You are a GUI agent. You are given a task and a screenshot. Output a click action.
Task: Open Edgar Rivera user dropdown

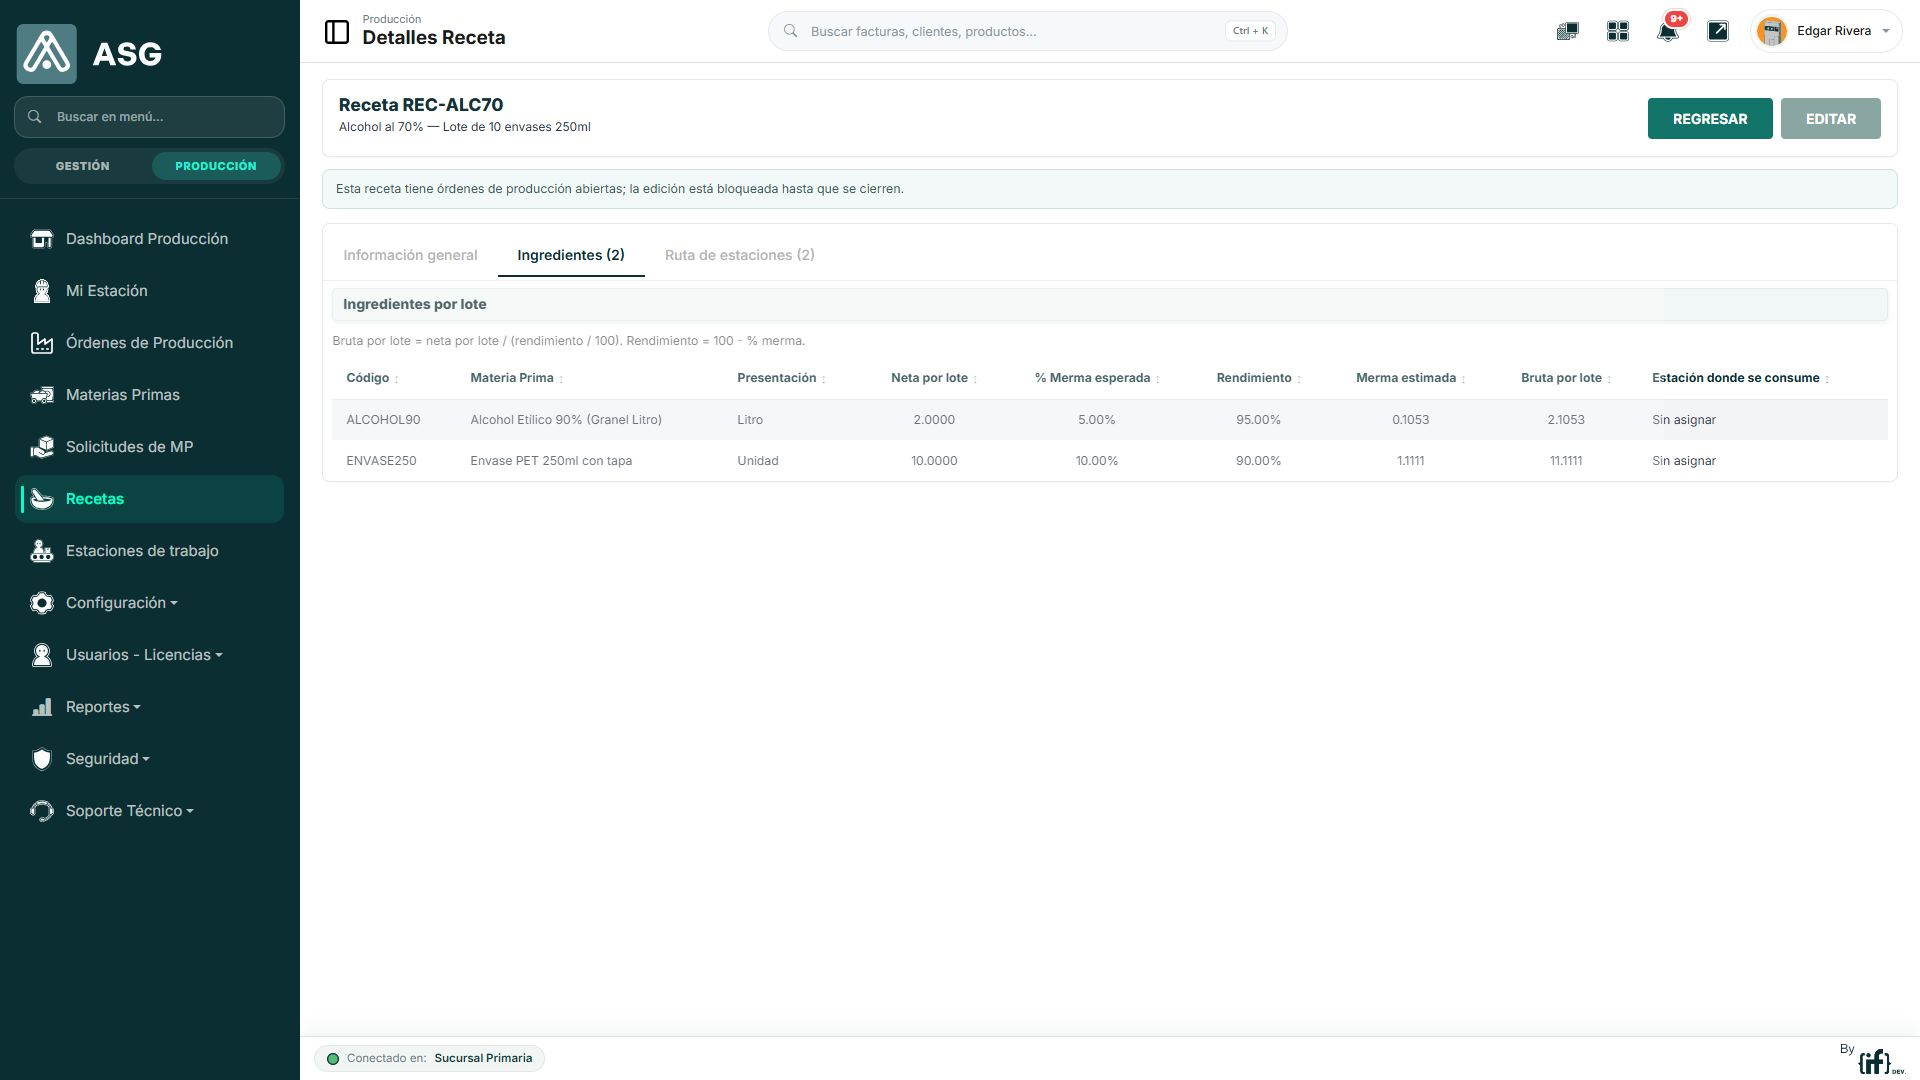click(x=1826, y=32)
